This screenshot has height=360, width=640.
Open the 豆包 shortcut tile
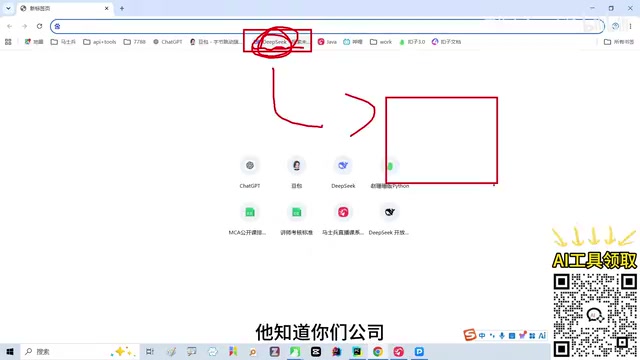[296, 166]
